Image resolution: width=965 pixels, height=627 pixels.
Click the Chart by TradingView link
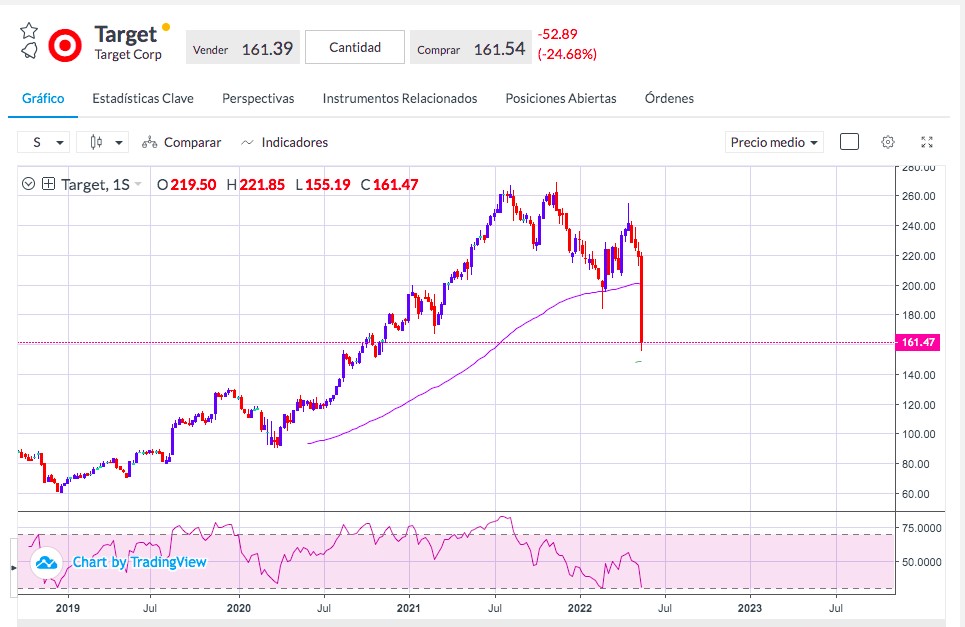tap(140, 562)
